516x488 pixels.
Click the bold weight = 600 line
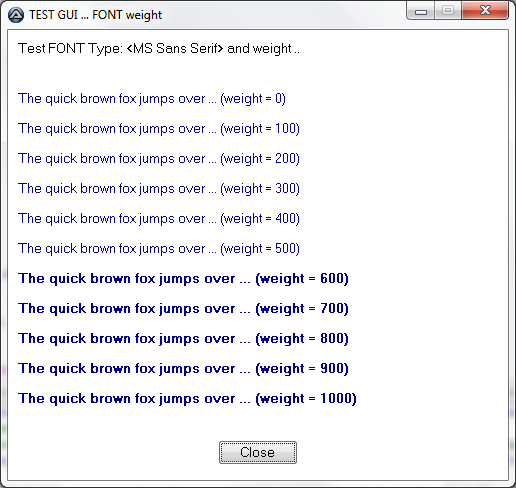183,279
